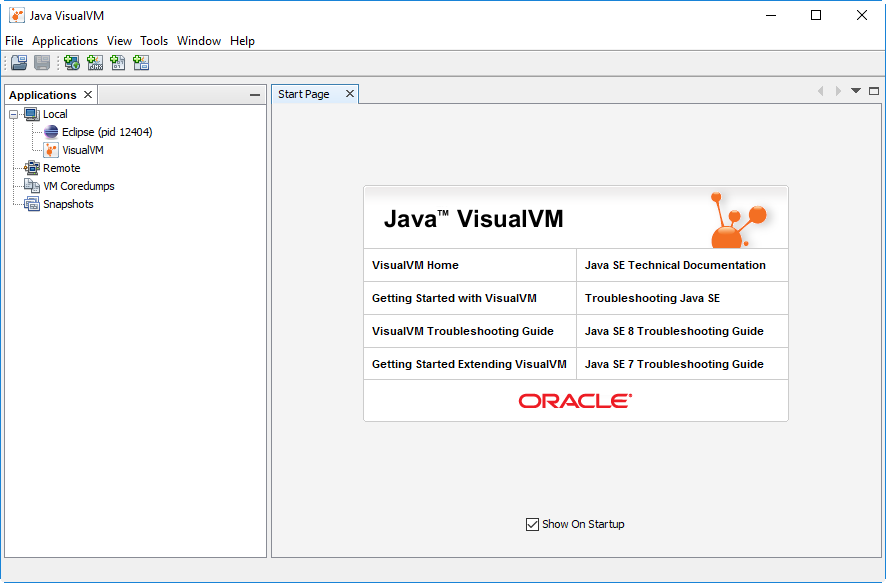
Task: Close the Start Page tab
Action: point(350,94)
